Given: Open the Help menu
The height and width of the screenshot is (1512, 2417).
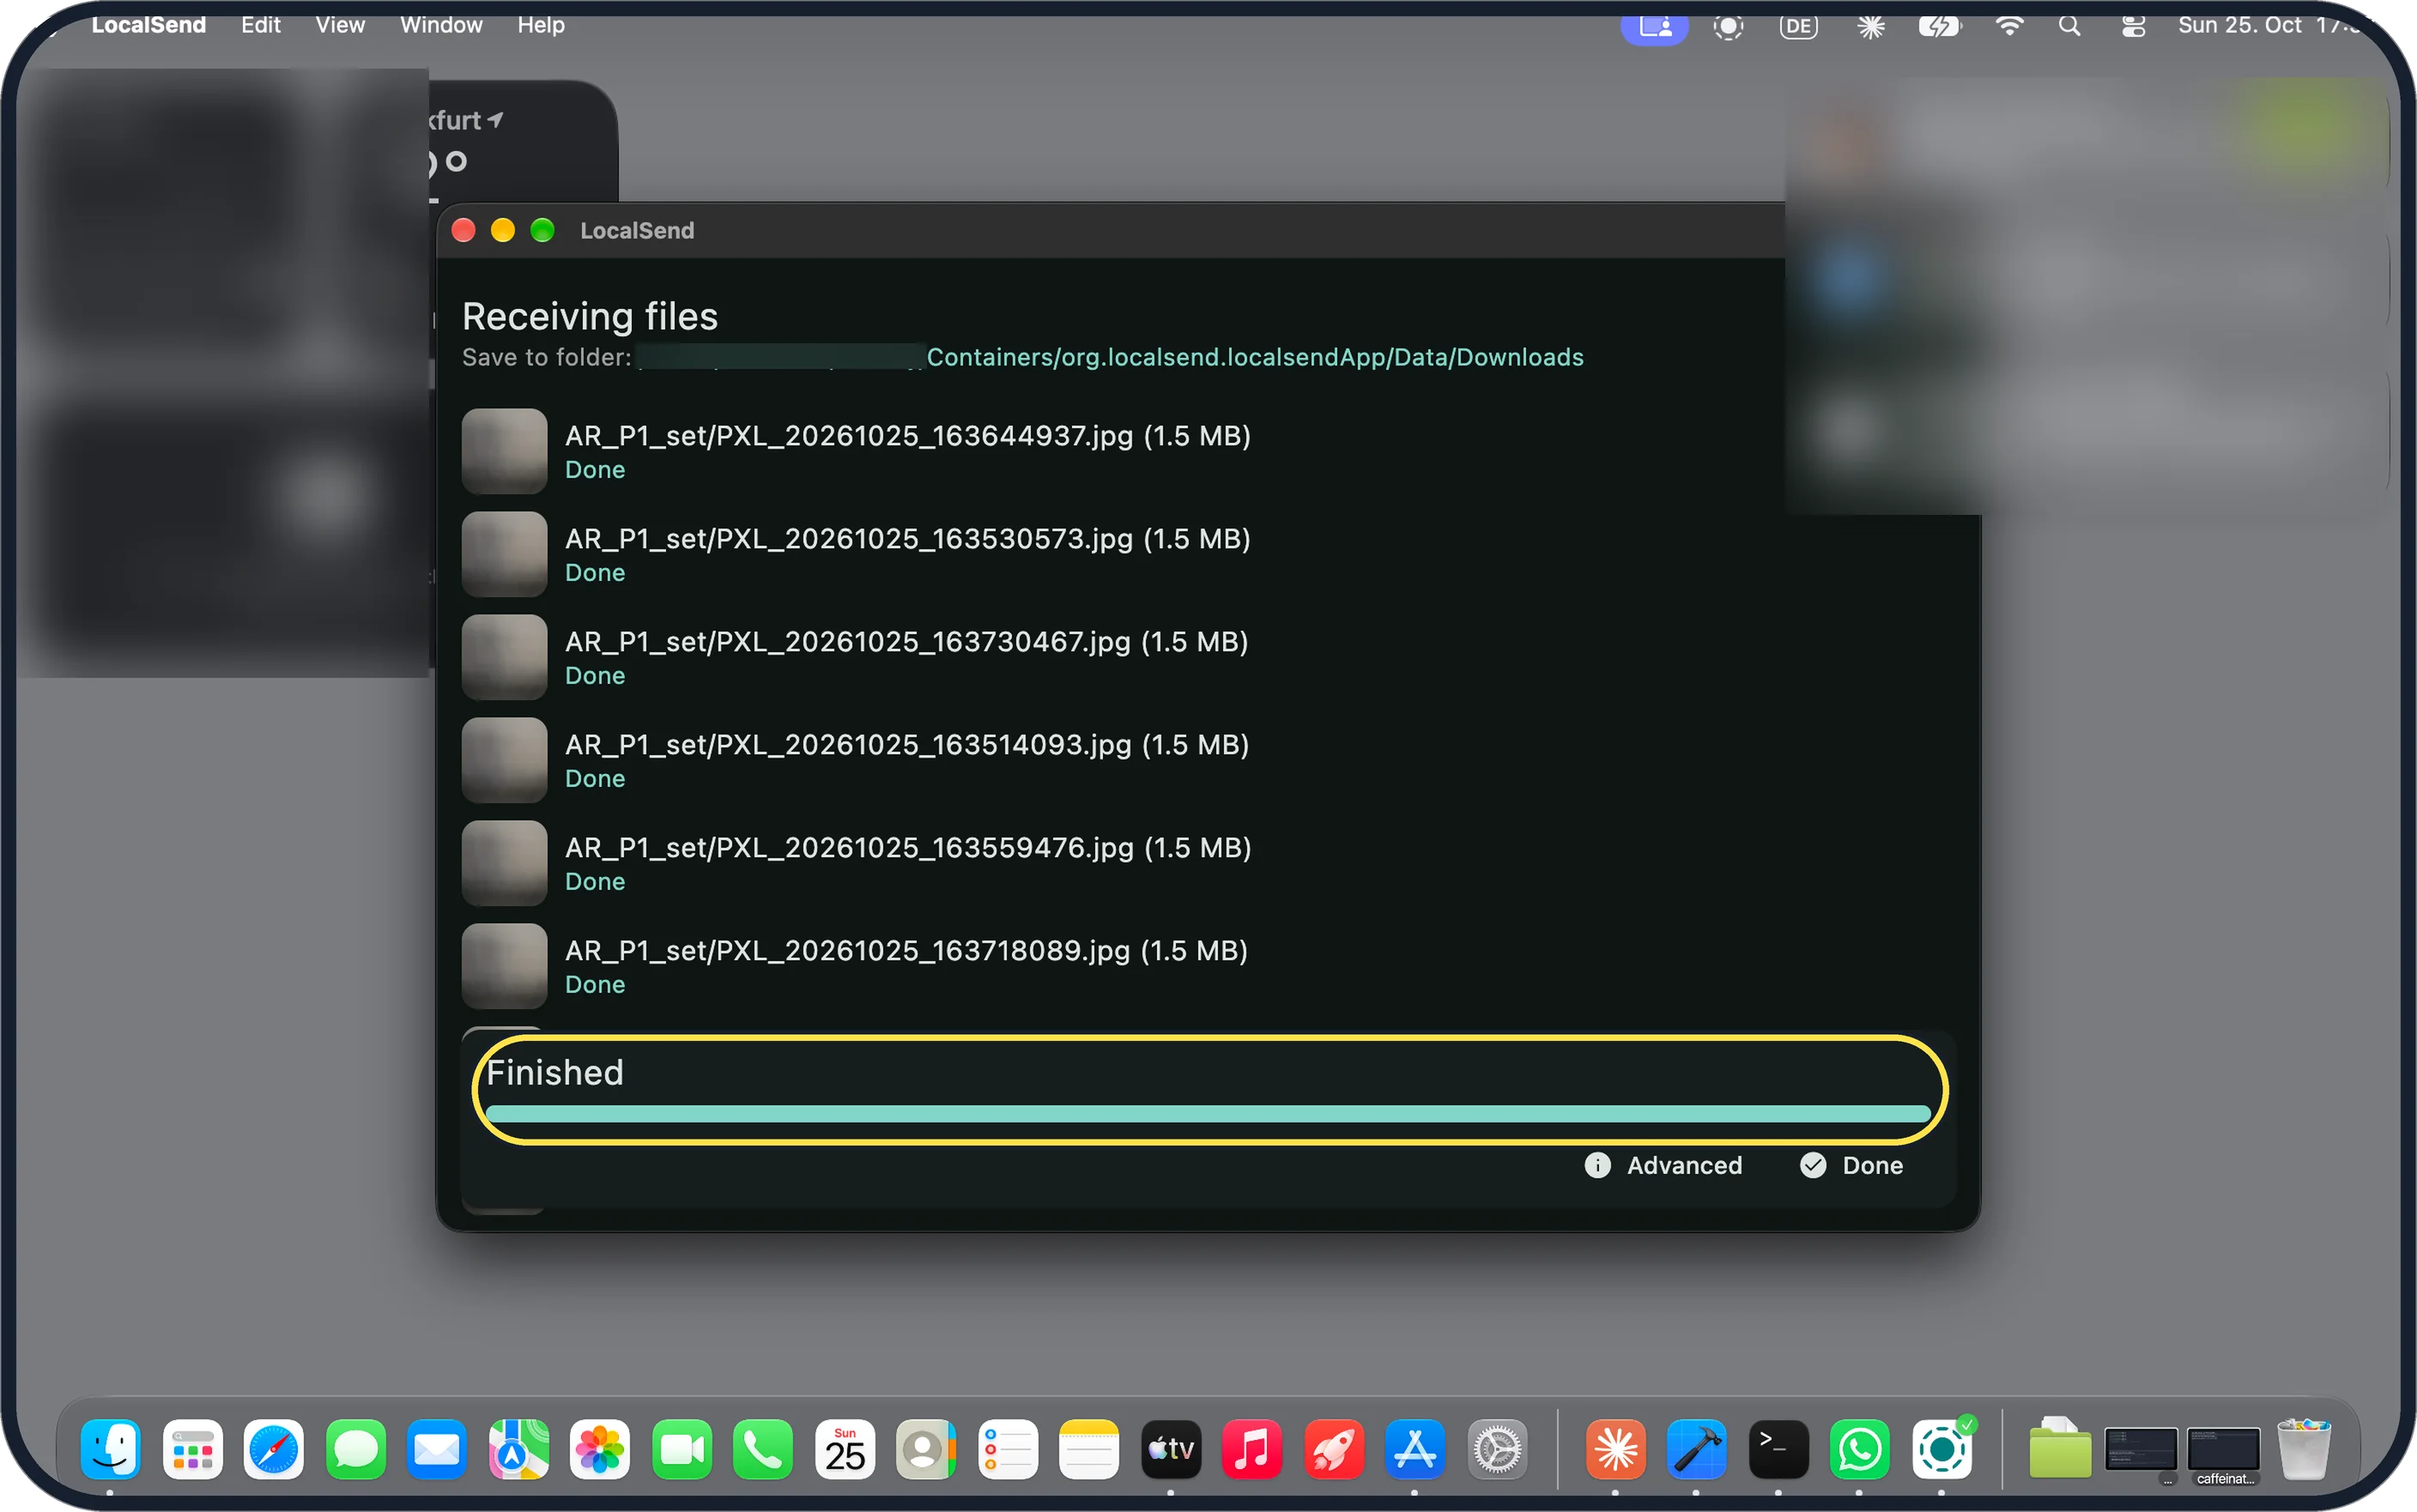Looking at the screenshot, I should point(541,25).
